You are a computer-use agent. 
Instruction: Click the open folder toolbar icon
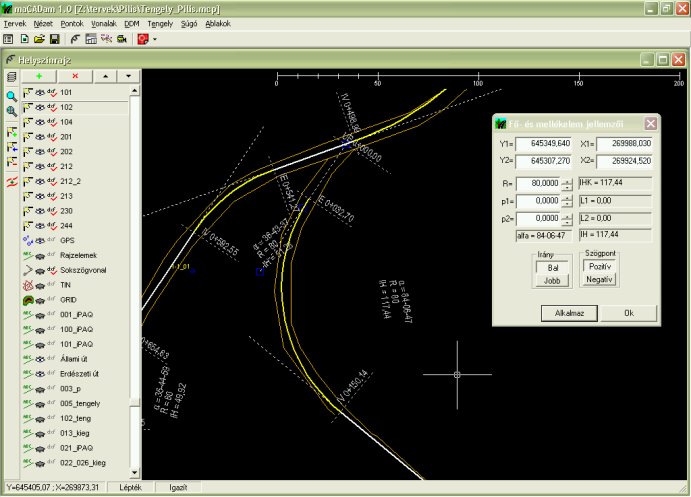click(x=39, y=39)
